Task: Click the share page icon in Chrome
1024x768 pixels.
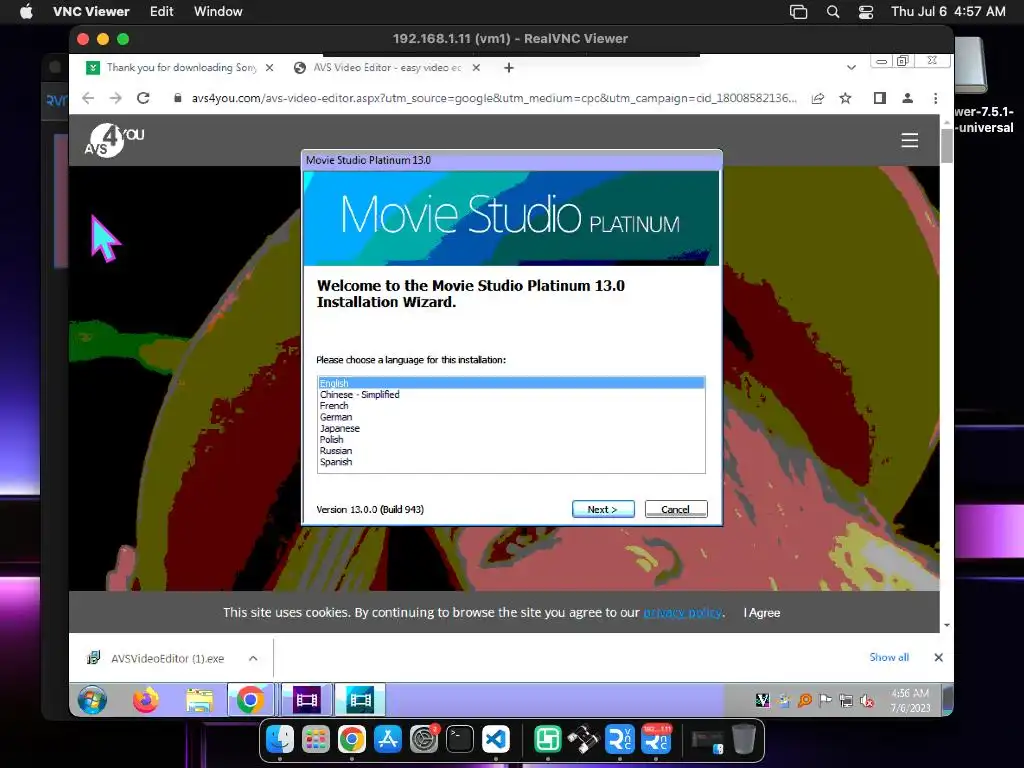Action: [x=818, y=98]
